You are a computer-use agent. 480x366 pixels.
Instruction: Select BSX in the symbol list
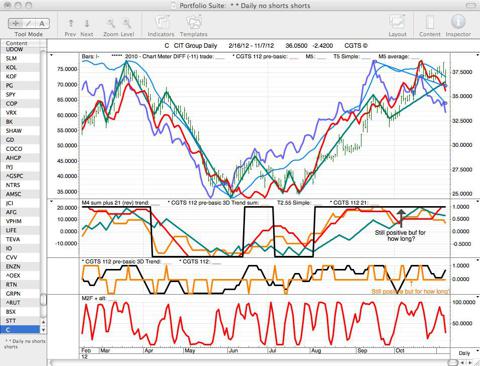coord(21,312)
